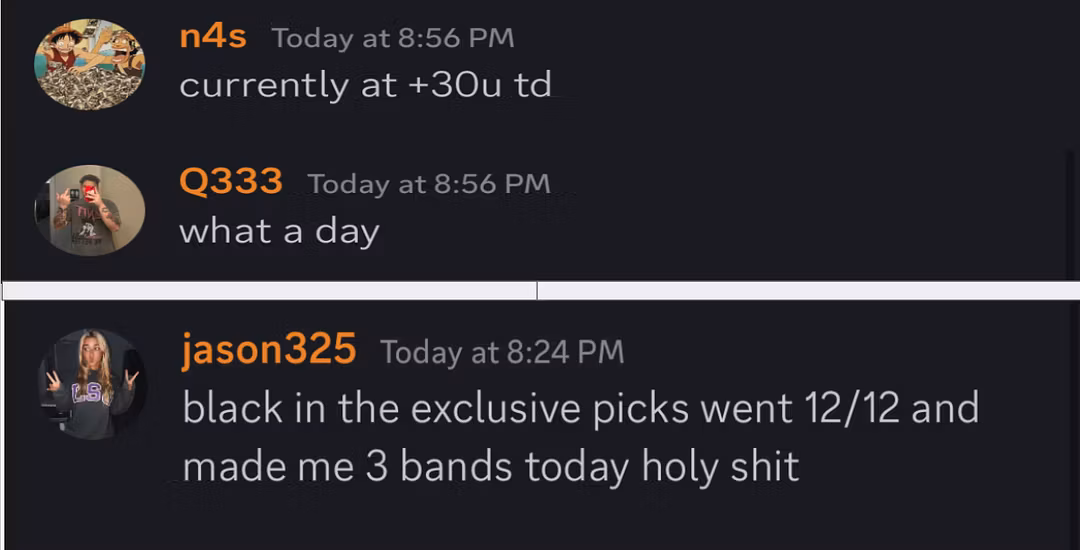Viewport: 1080px width, 550px height.
Task: Click the "what a day" message
Action: coord(279,231)
